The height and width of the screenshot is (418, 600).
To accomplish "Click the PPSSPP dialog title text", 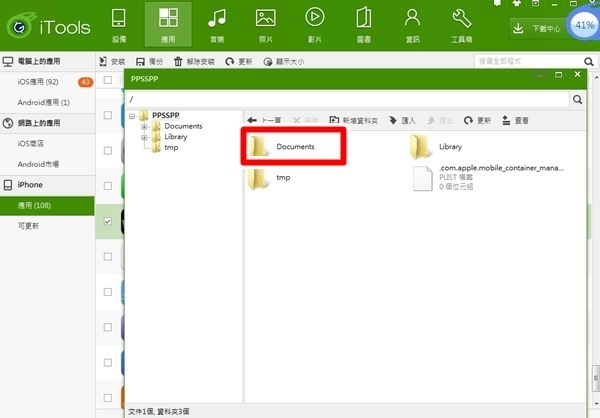I will click(144, 79).
